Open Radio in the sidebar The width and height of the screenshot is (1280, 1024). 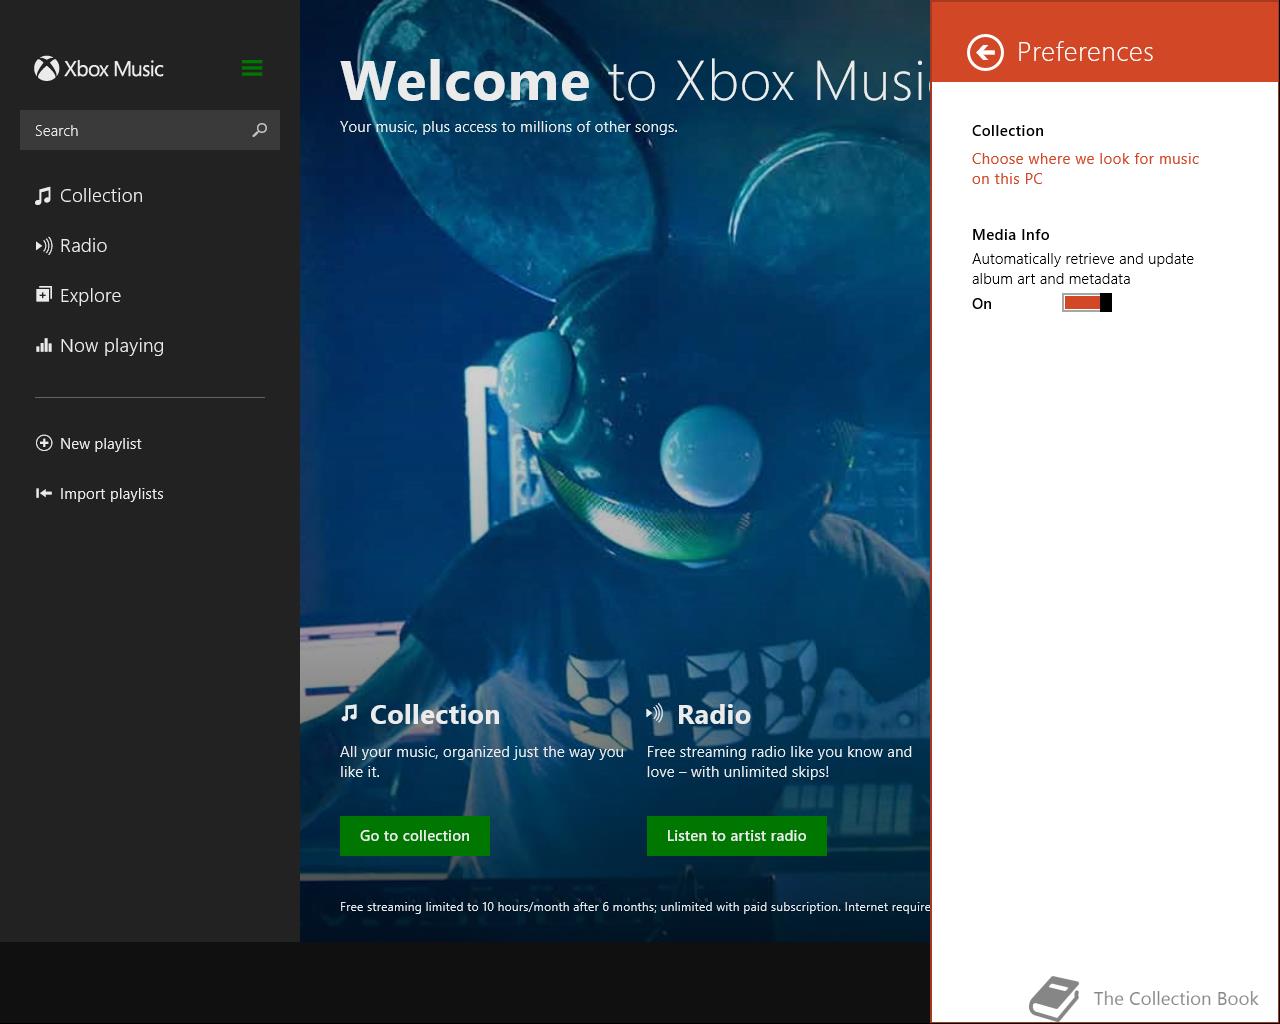(x=83, y=246)
